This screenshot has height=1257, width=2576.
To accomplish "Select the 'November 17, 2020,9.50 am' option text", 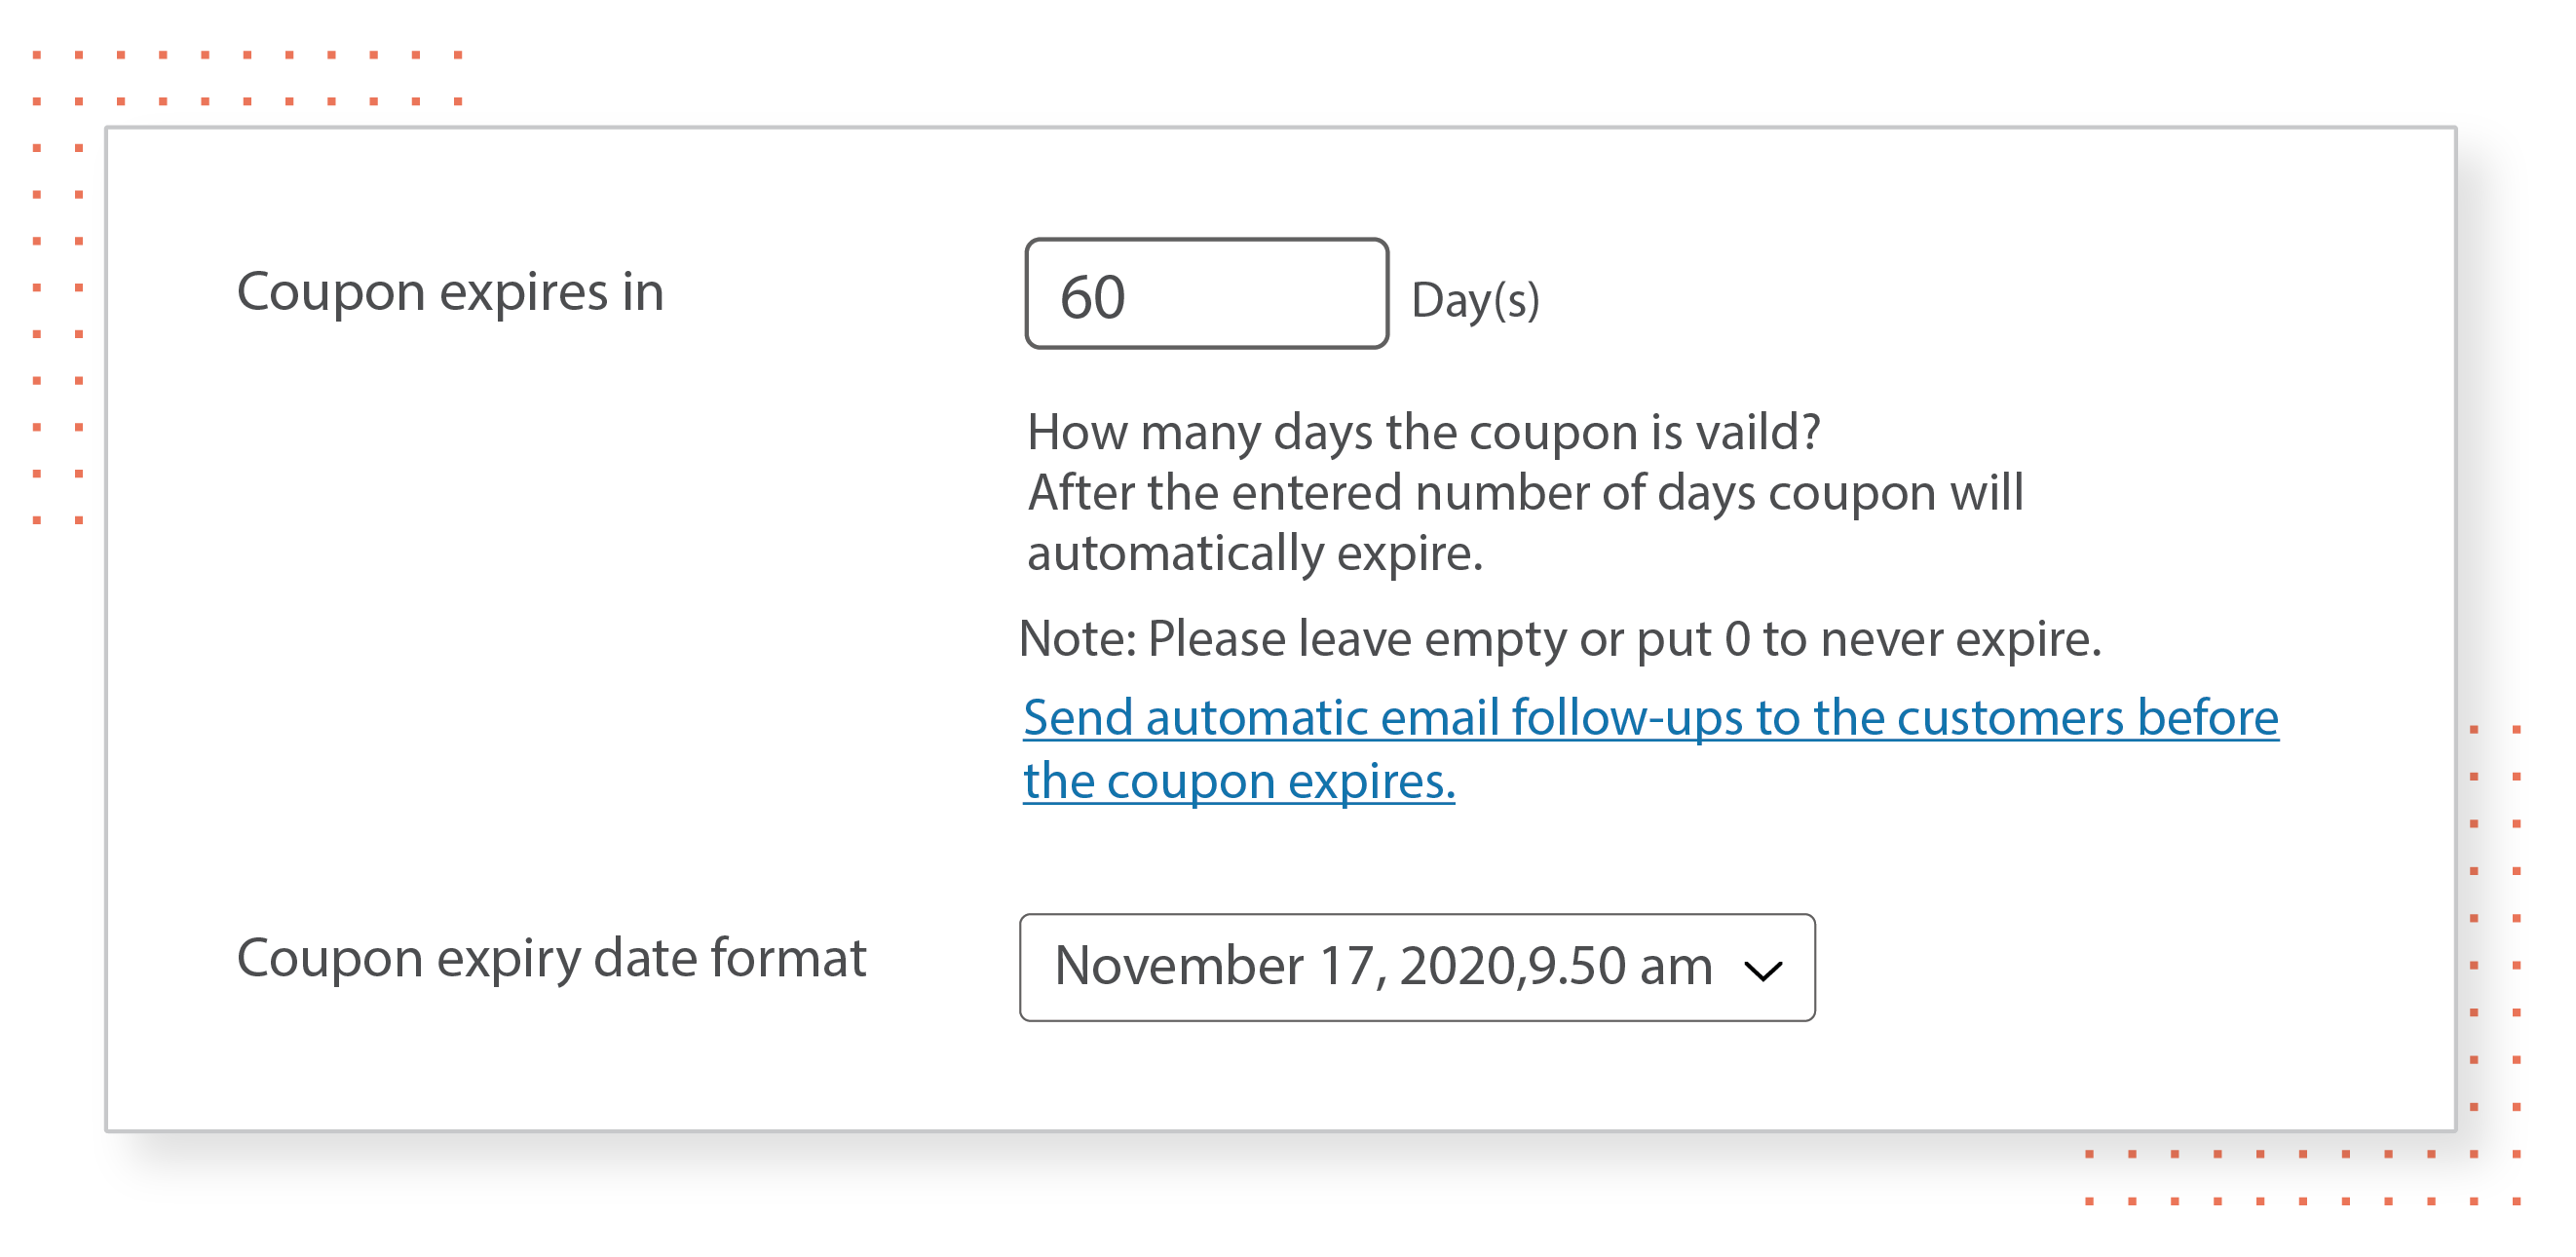I will (x=1383, y=966).
